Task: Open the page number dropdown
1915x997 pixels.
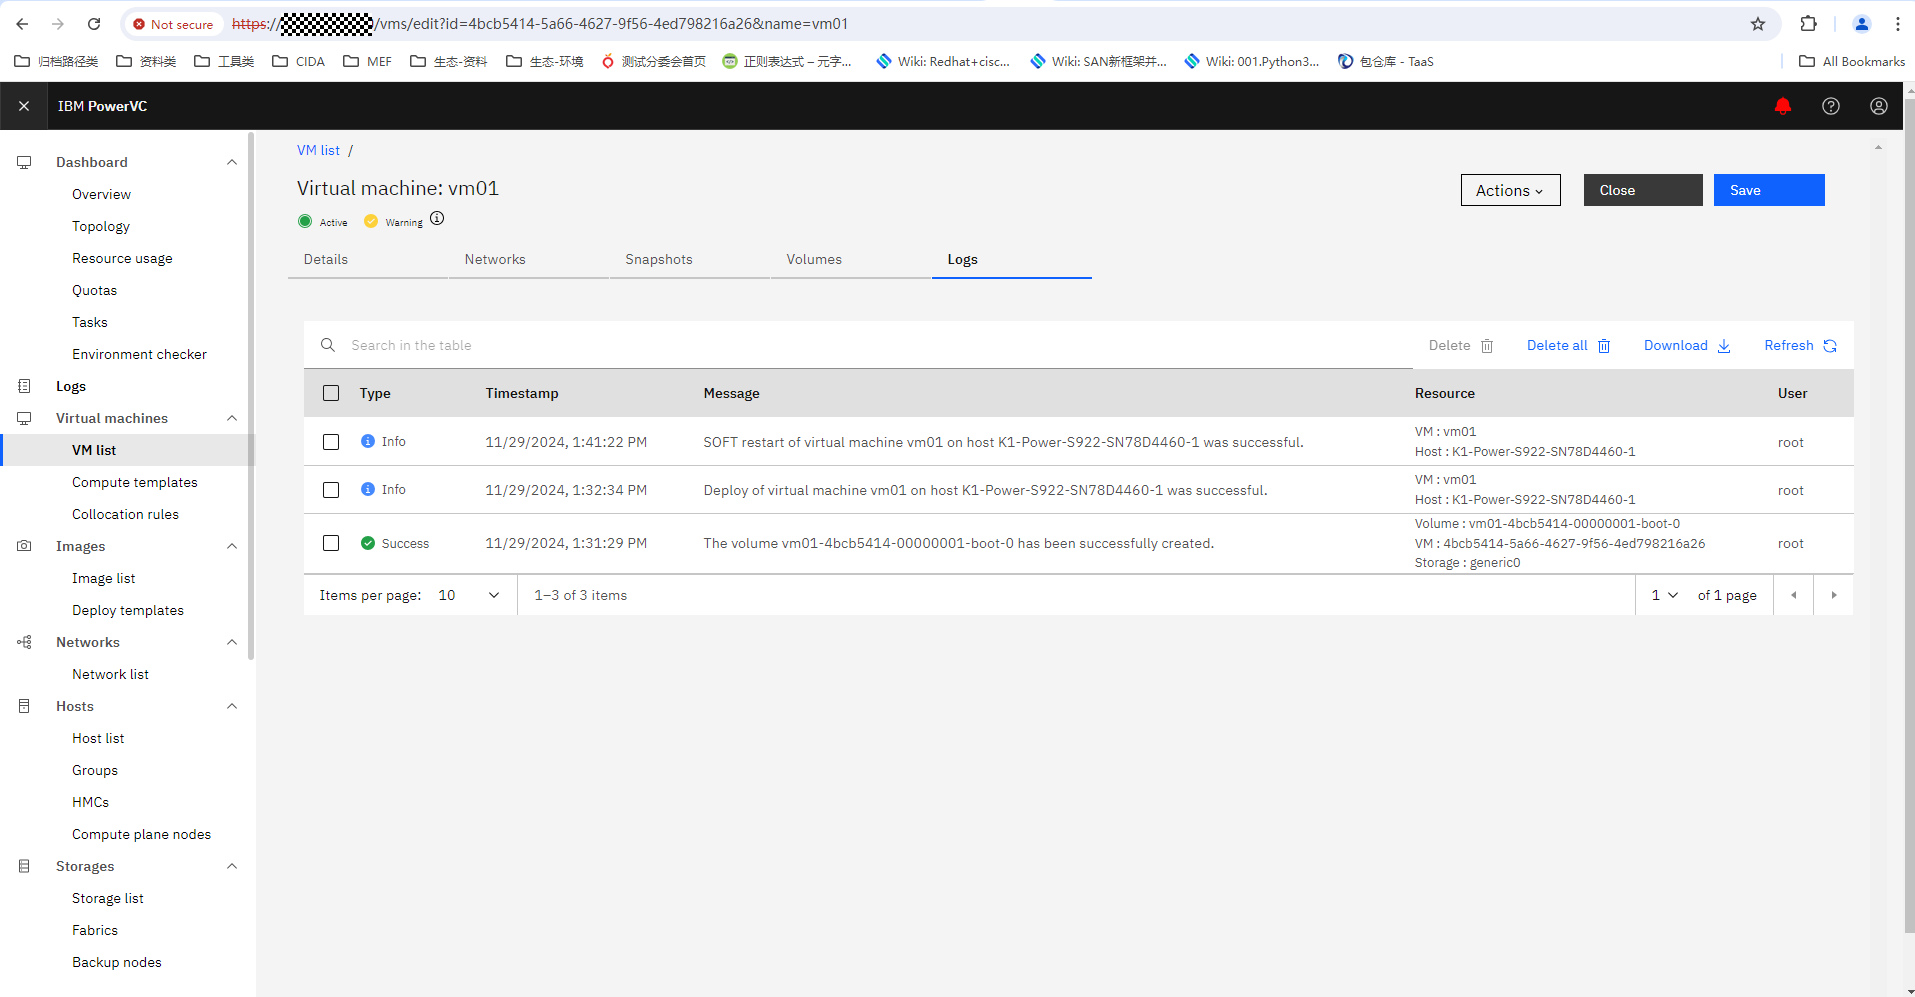Action: pyautogui.click(x=1664, y=595)
